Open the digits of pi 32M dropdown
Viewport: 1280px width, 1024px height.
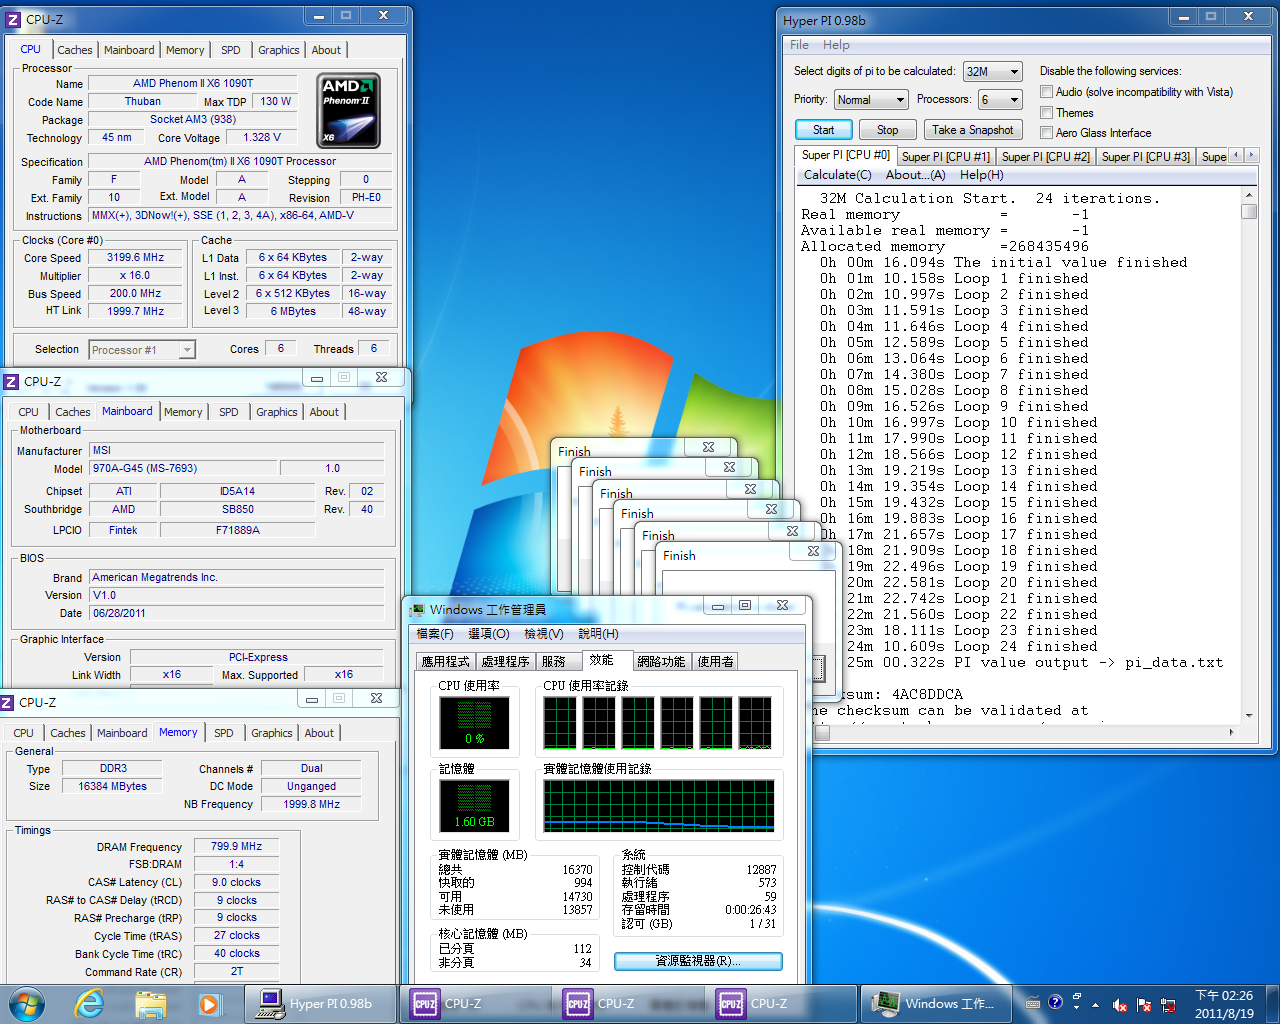993,71
